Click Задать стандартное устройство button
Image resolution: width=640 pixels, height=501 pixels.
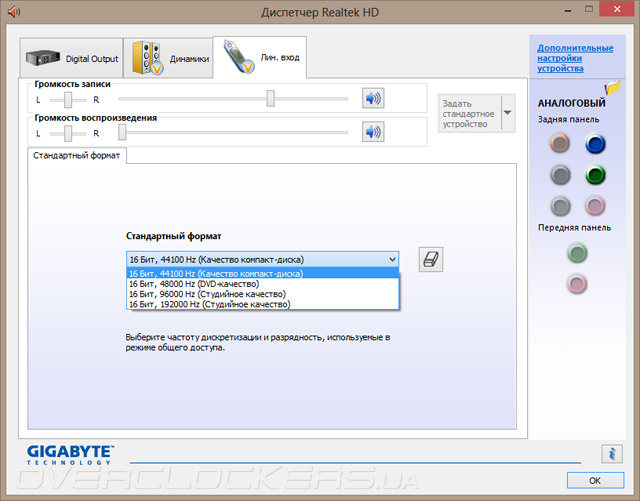pos(469,114)
